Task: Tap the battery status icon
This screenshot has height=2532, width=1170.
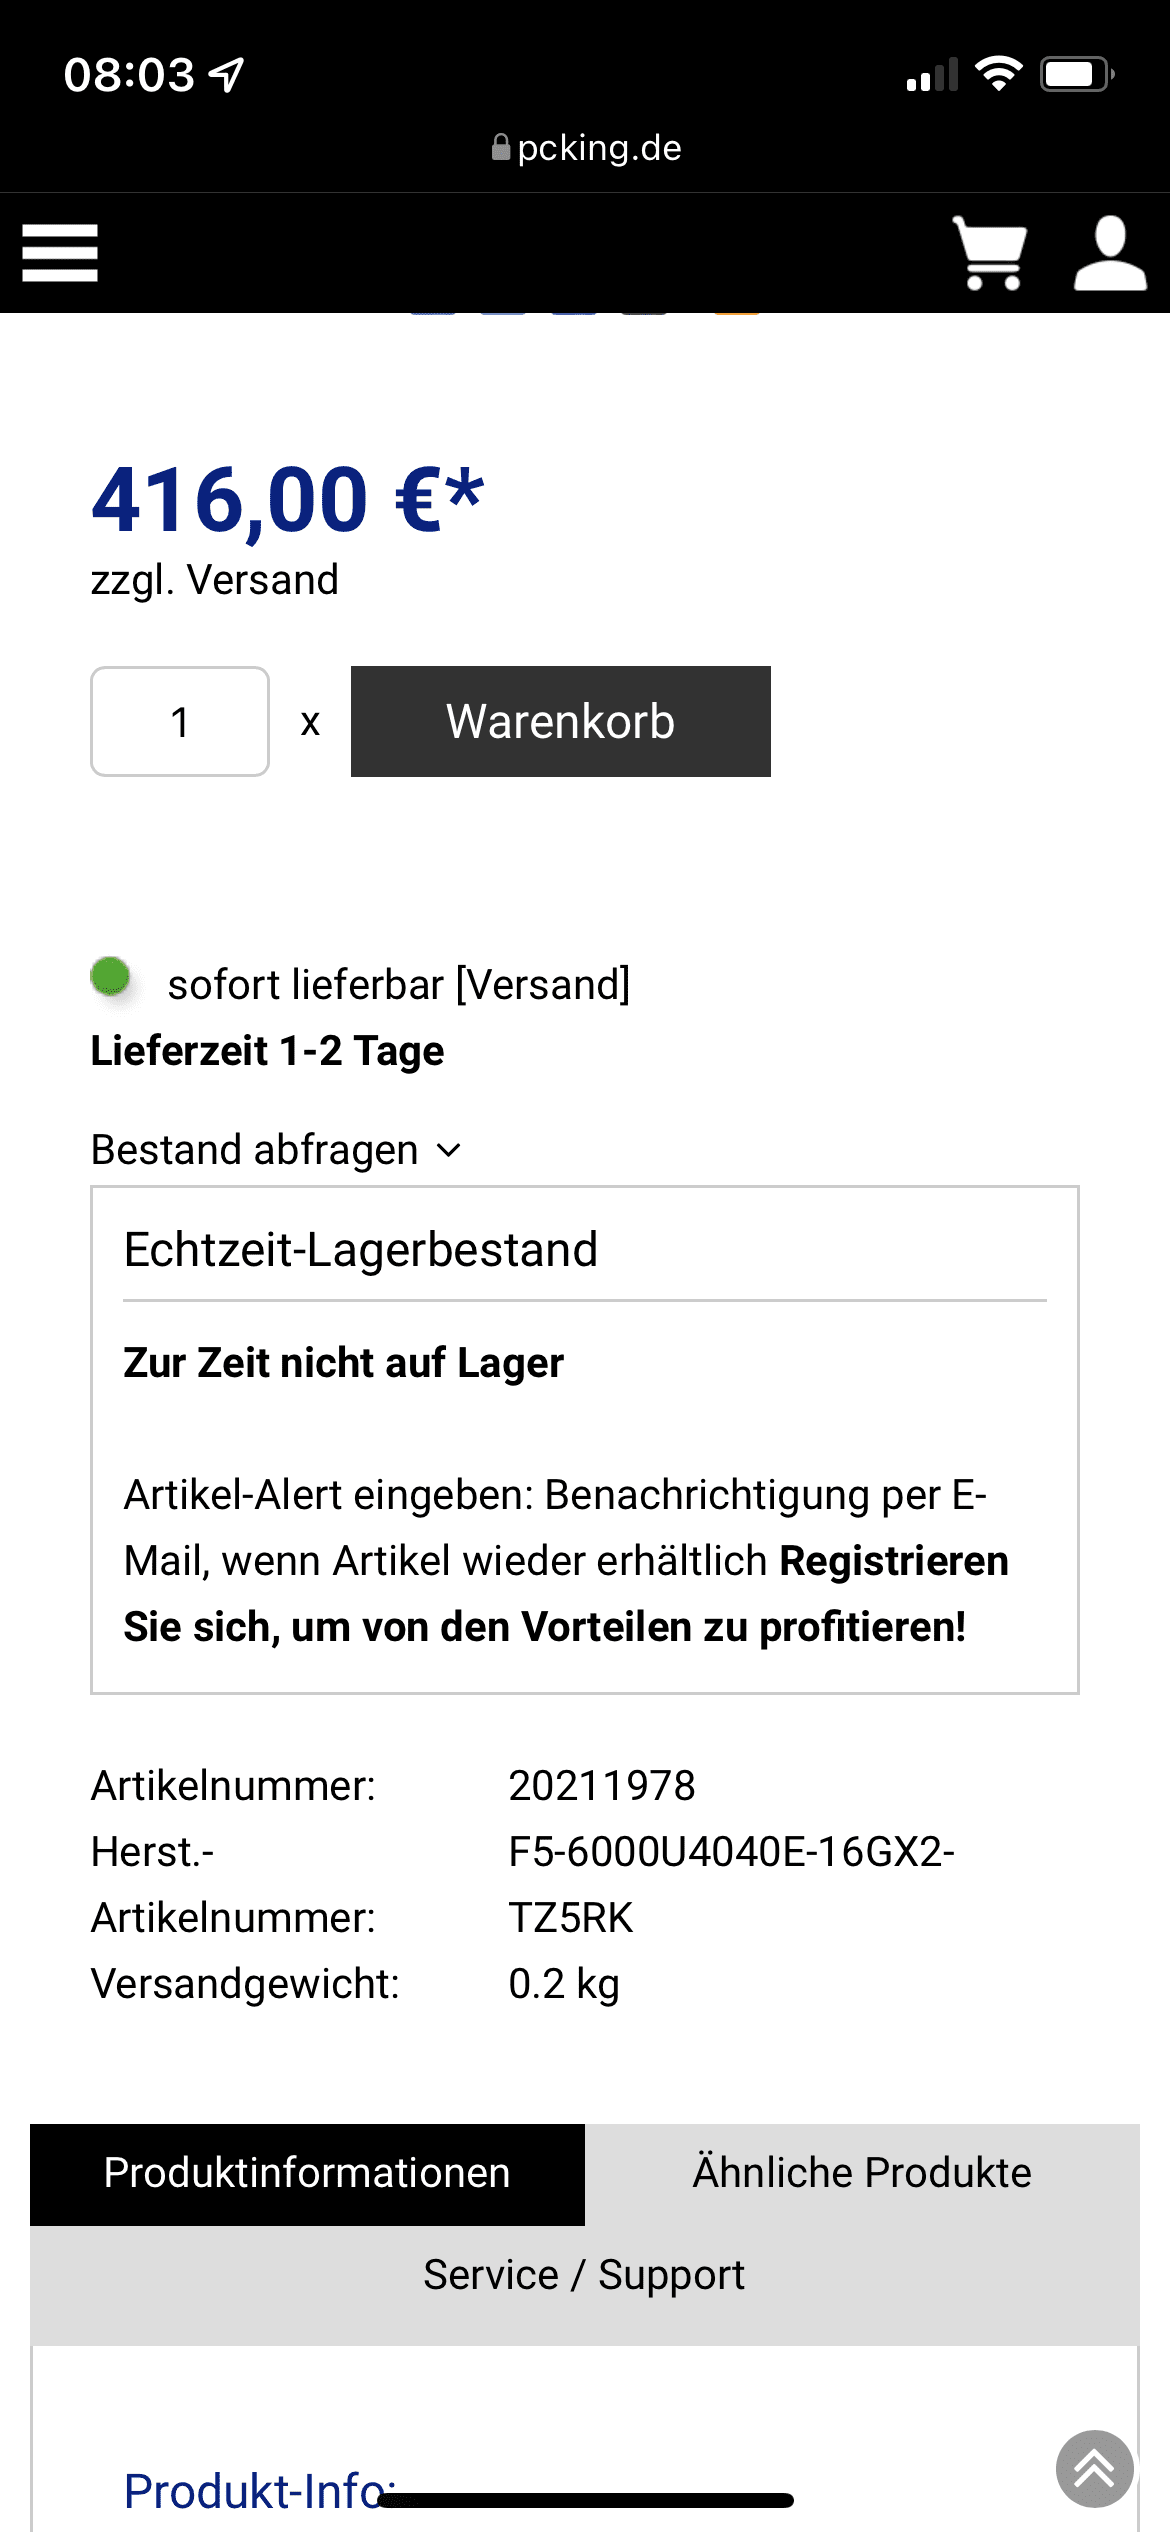Action: coord(1076,74)
